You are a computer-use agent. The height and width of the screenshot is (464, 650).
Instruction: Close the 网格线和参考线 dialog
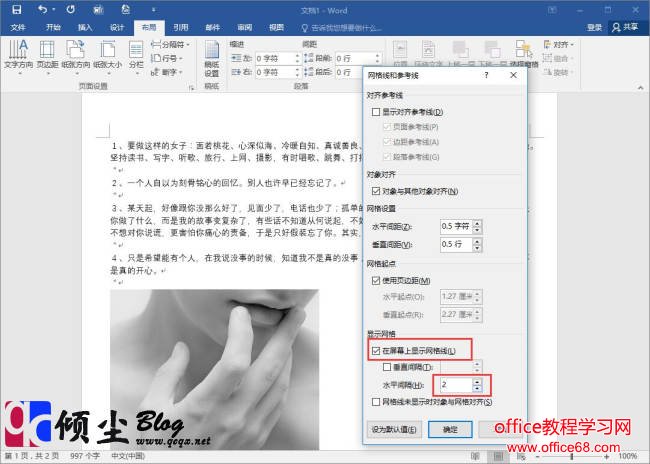[x=513, y=75]
